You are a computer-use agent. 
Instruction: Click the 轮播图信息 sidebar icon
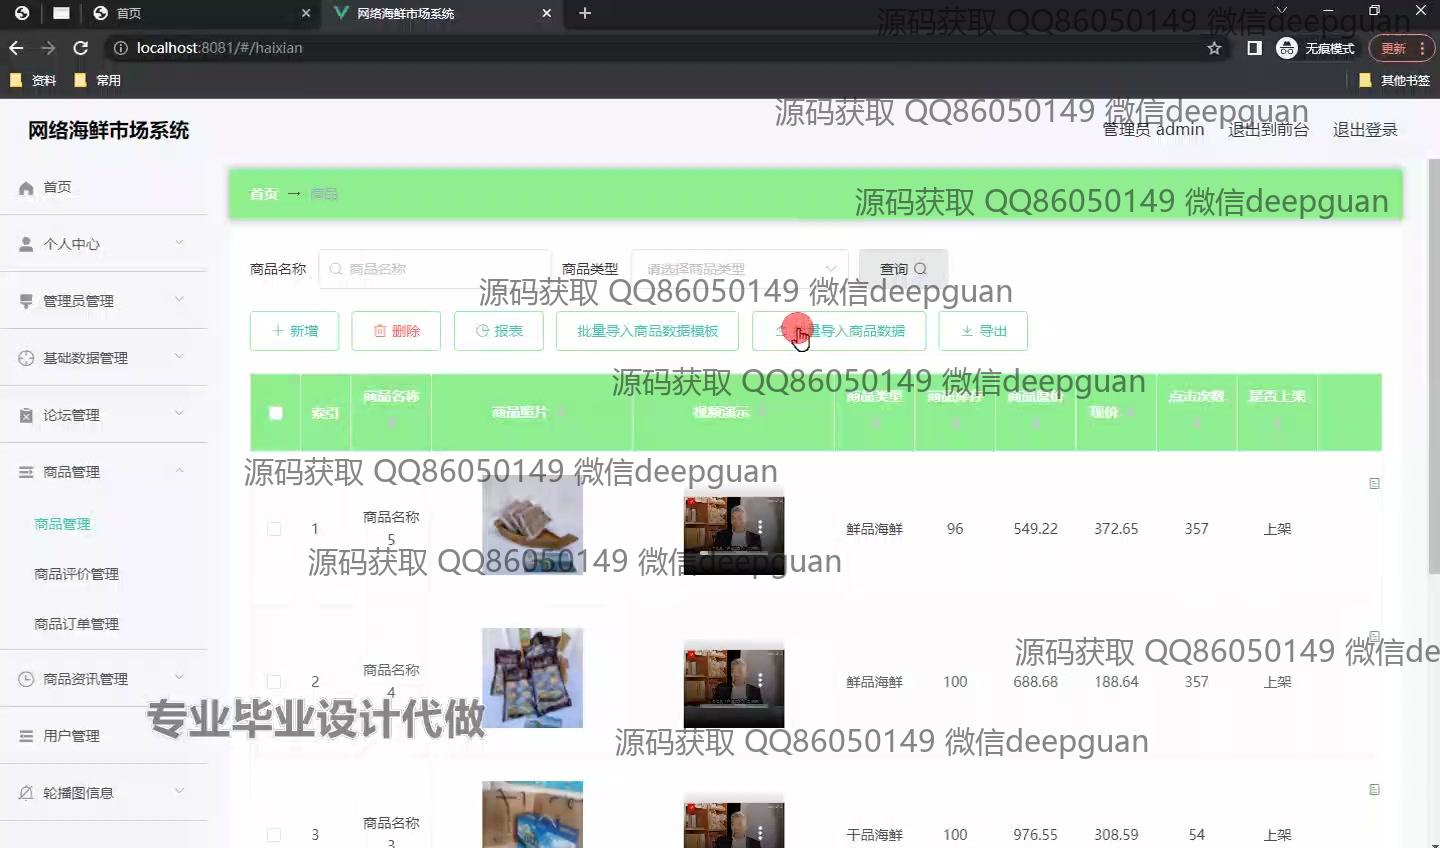click(26, 793)
